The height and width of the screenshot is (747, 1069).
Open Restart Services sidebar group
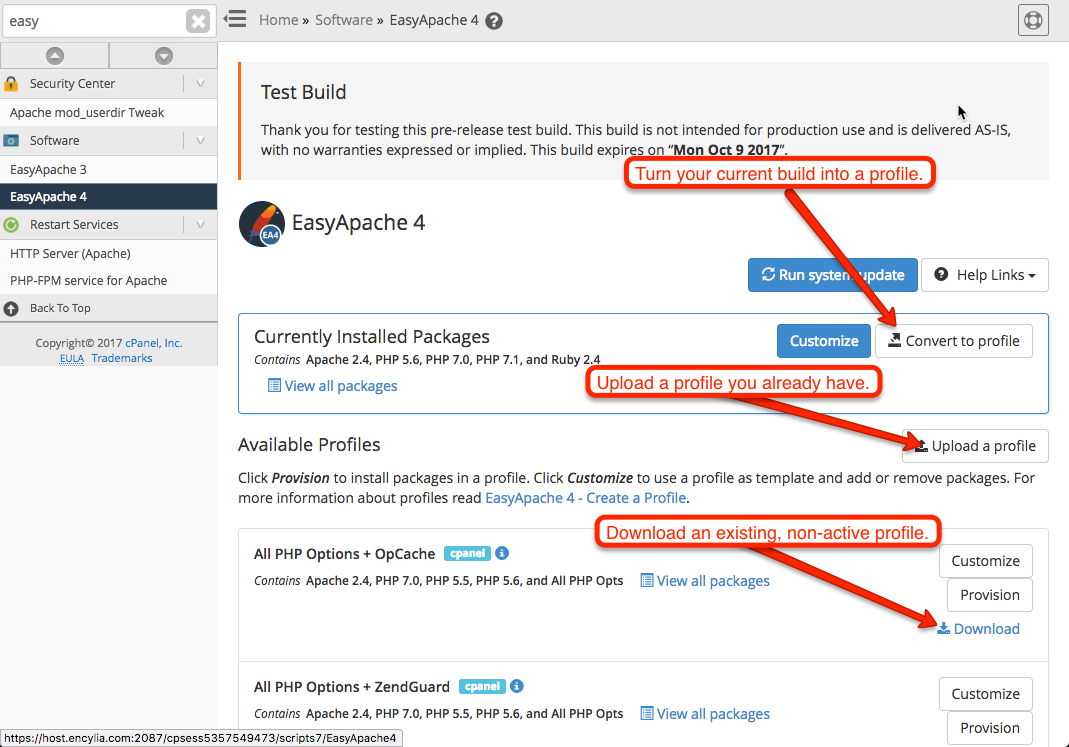(74, 224)
